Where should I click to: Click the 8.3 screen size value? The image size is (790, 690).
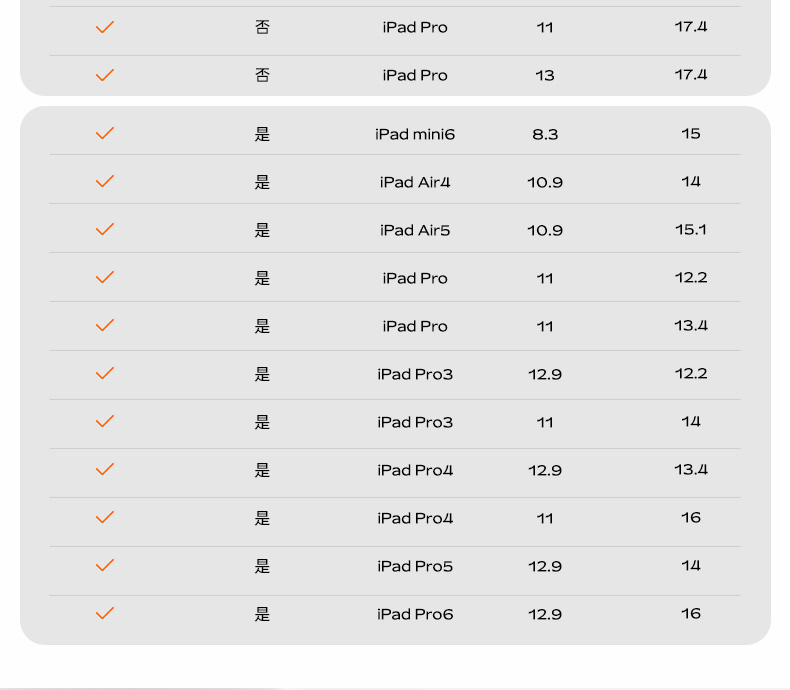(x=545, y=134)
